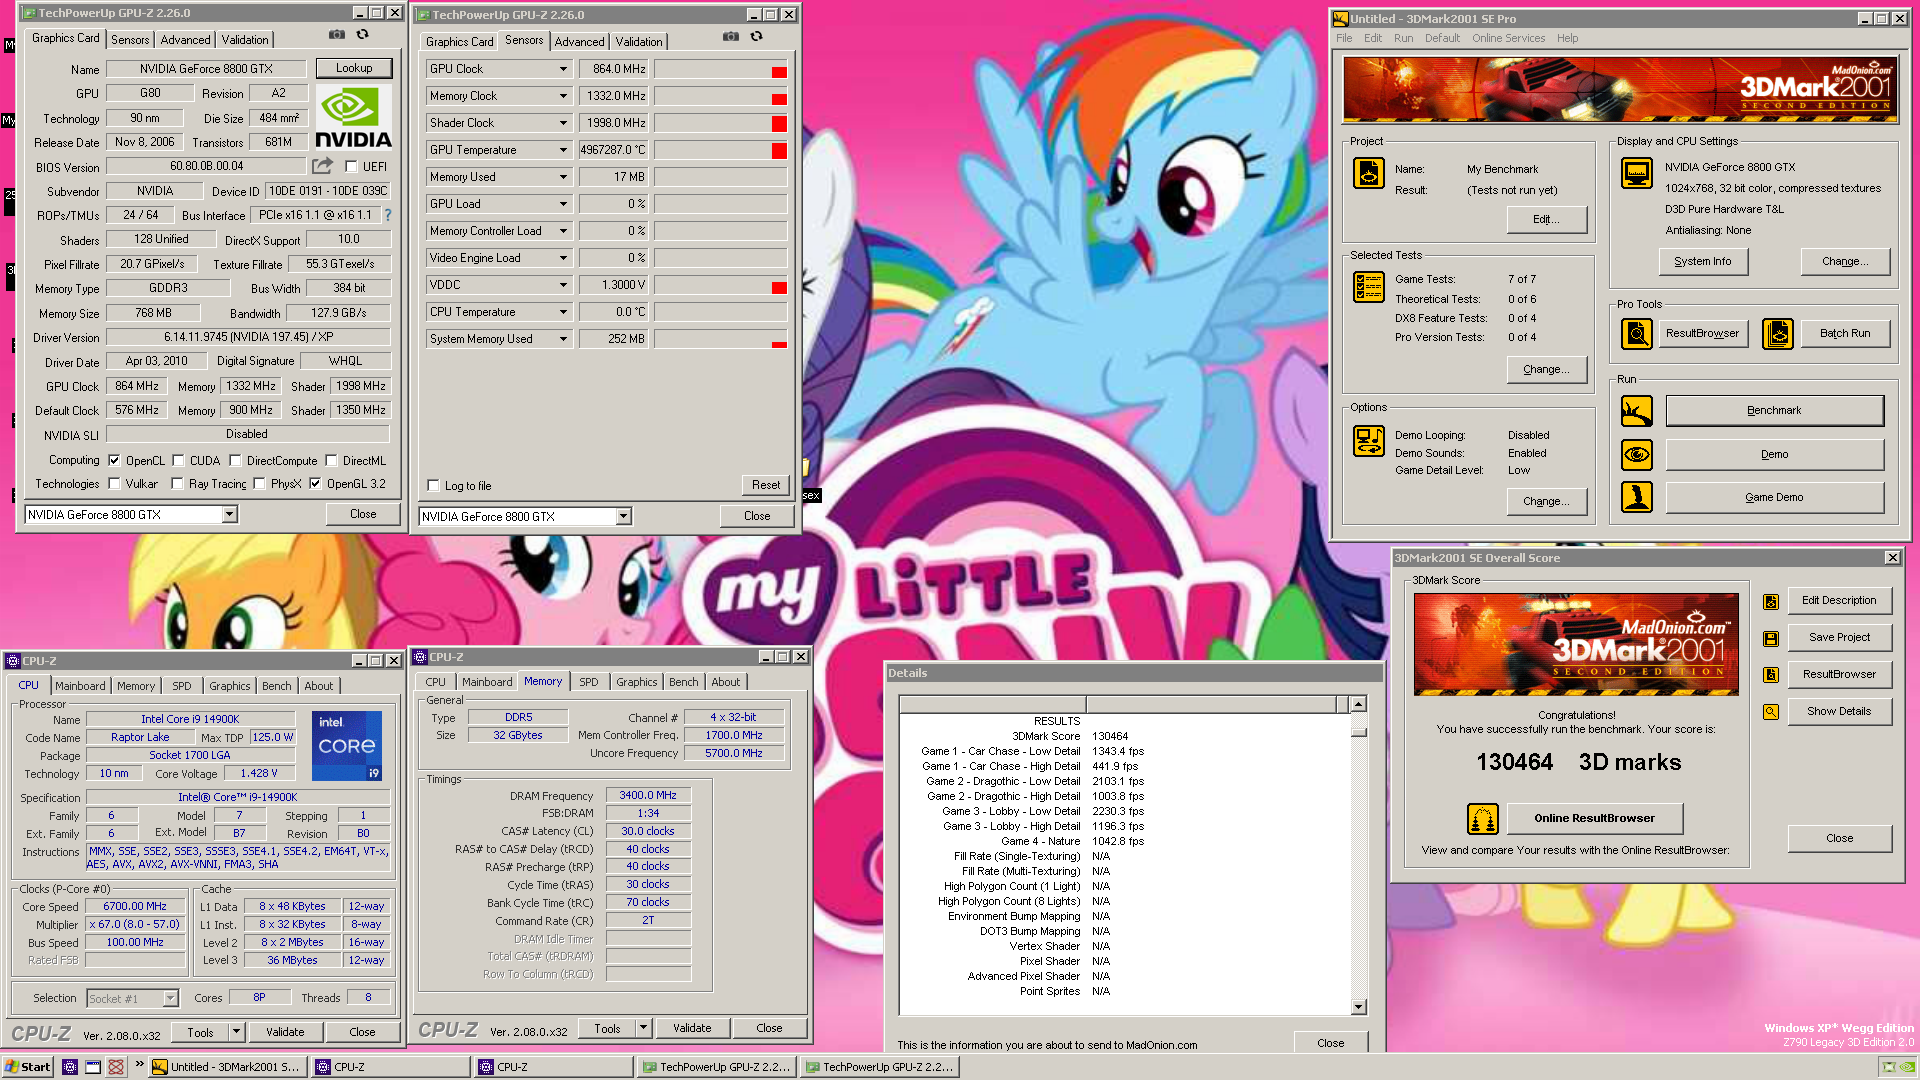Click the ResultBrowser icon in Overall Score dialog
This screenshot has height=1080, width=1920.
tap(1771, 675)
